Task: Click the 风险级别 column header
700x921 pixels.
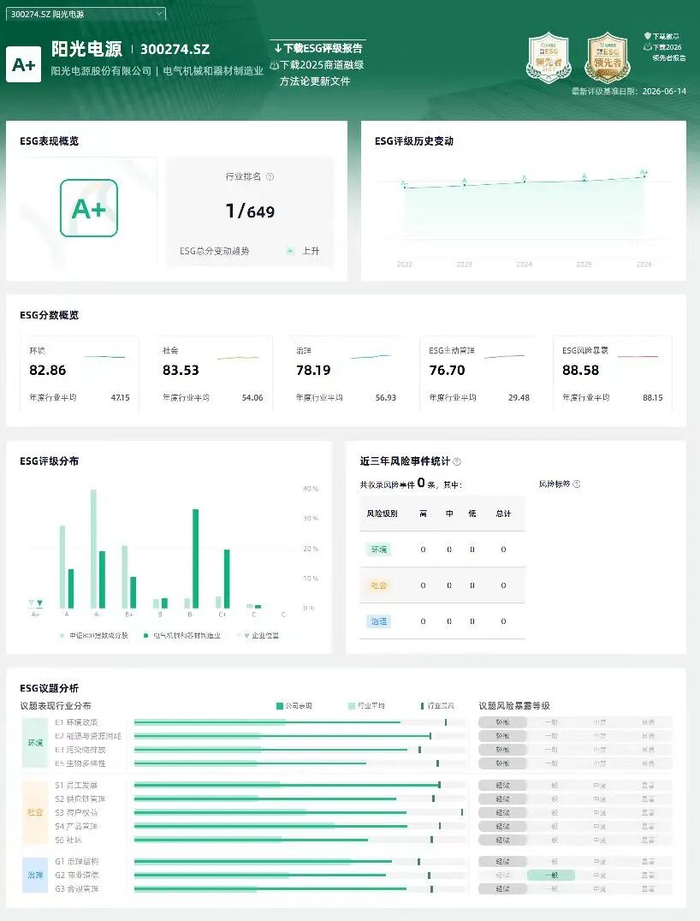Action: point(382,513)
